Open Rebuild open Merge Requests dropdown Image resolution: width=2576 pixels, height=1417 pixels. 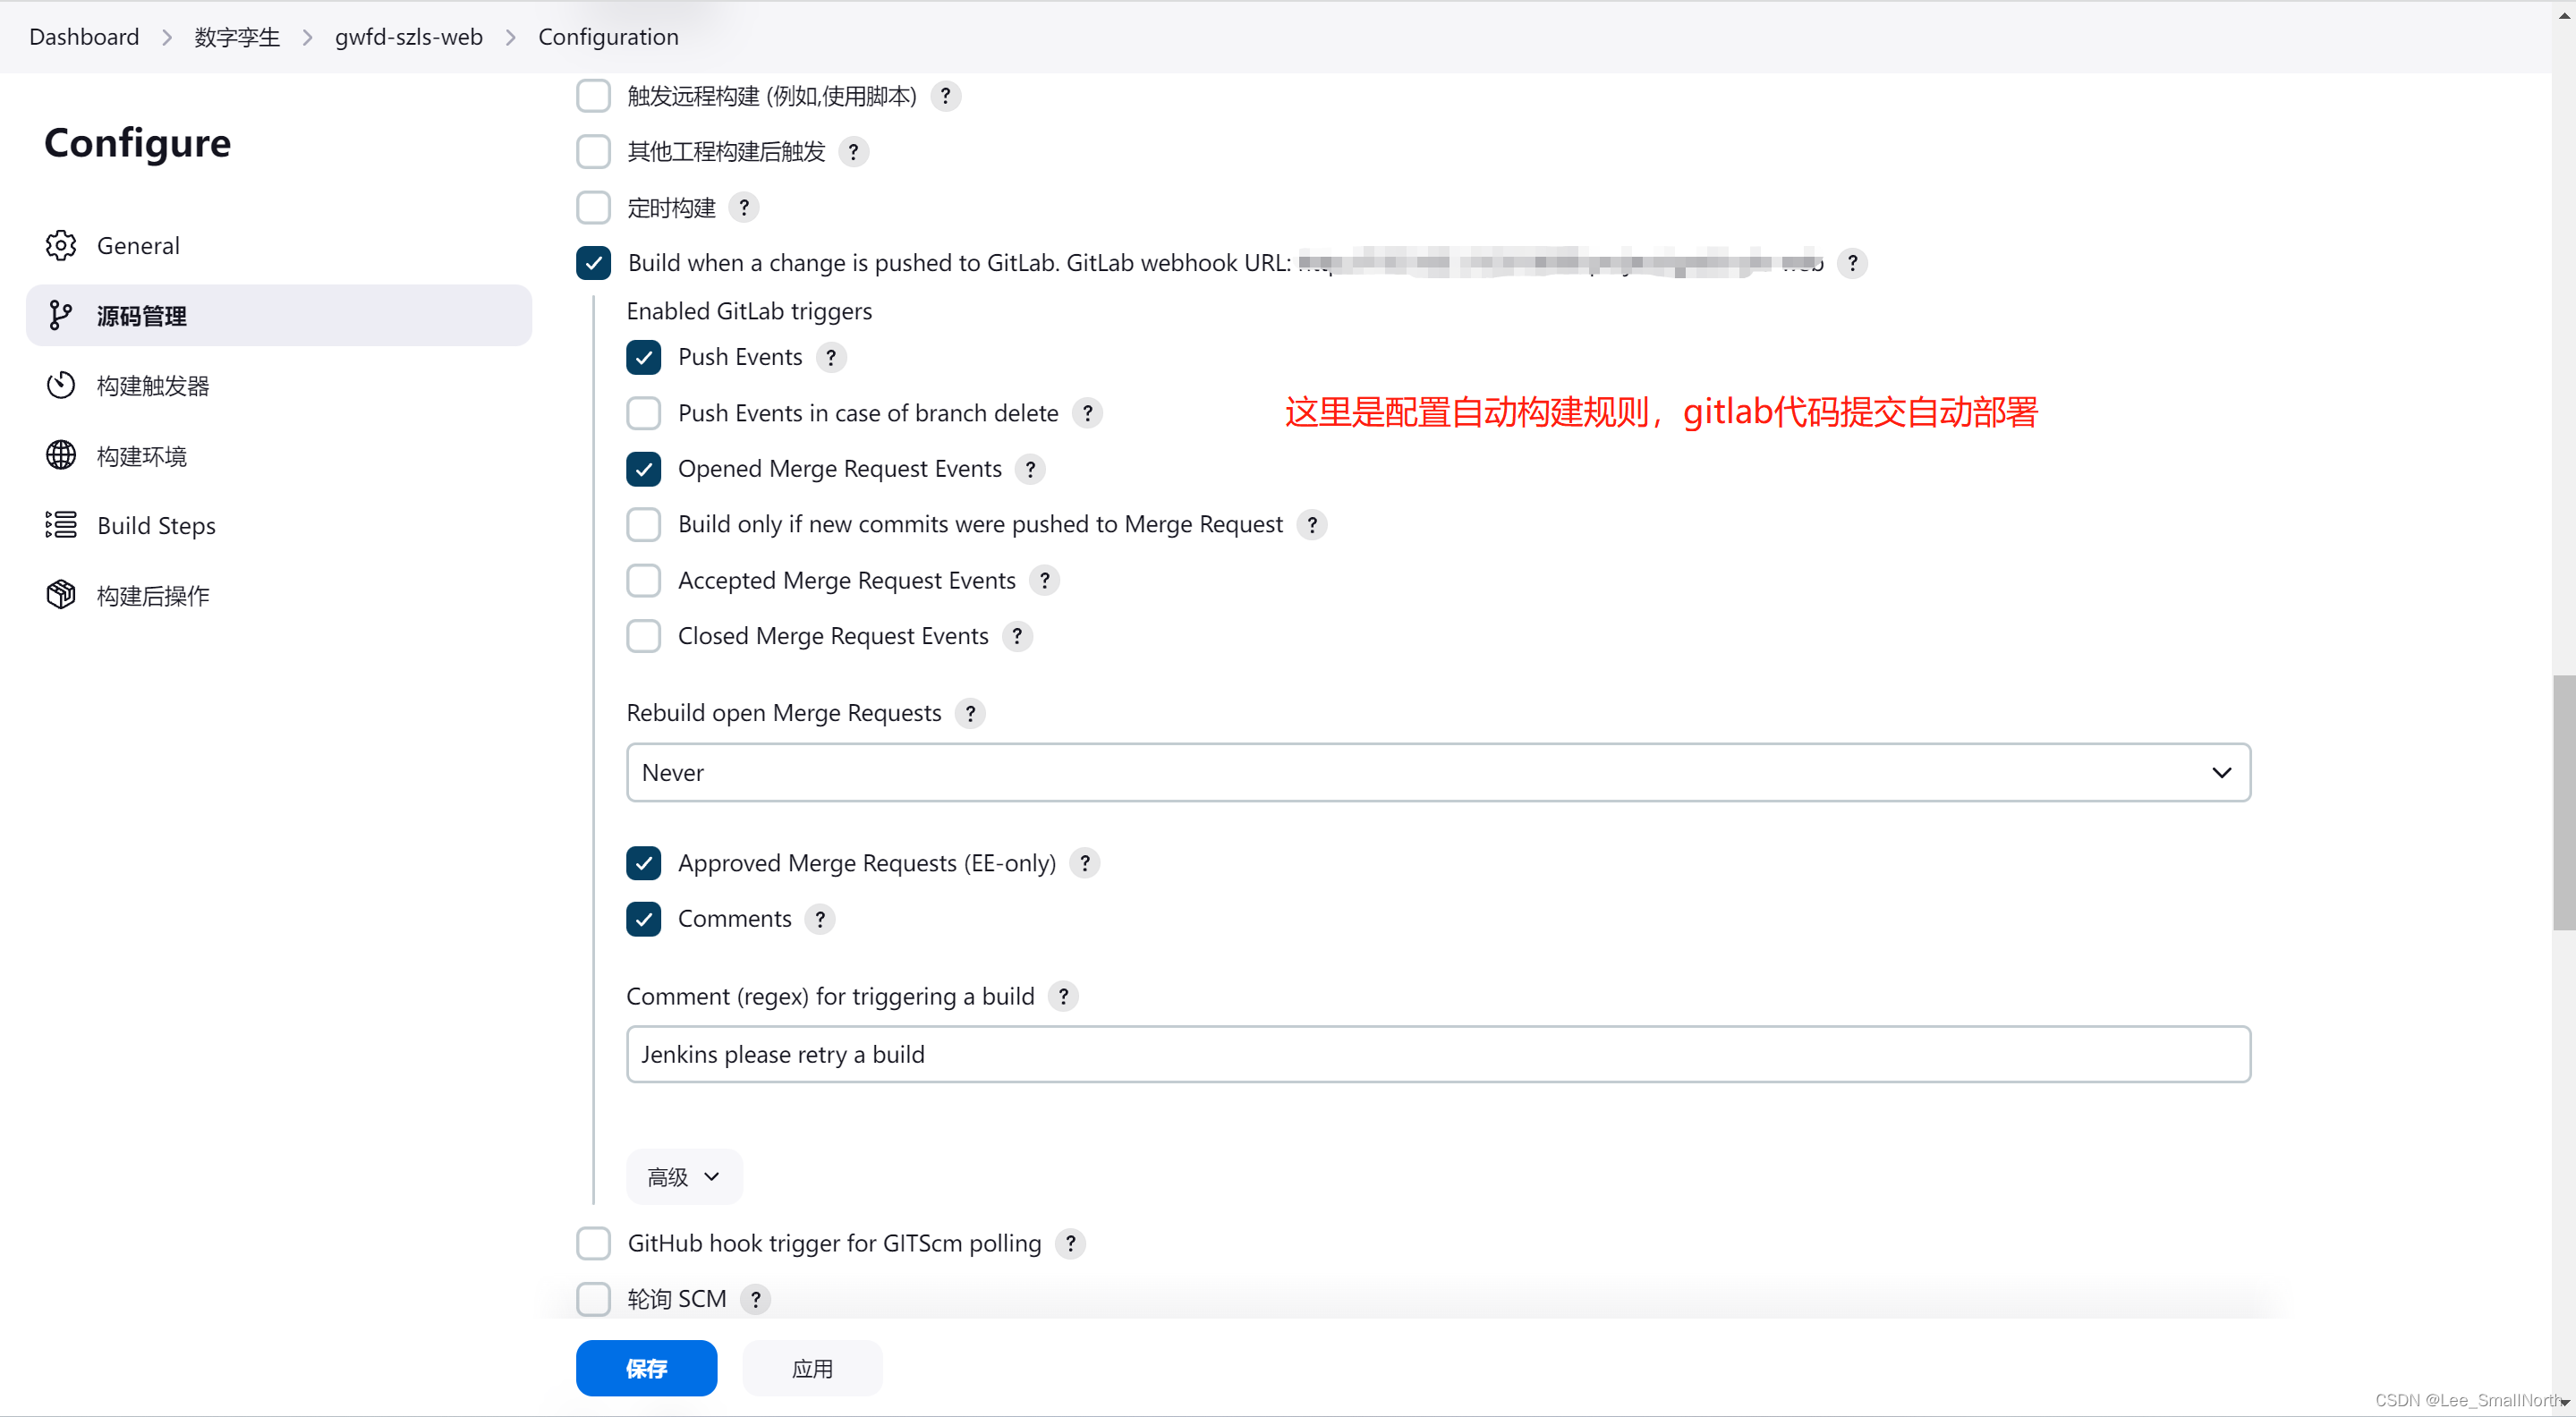pos(1438,771)
